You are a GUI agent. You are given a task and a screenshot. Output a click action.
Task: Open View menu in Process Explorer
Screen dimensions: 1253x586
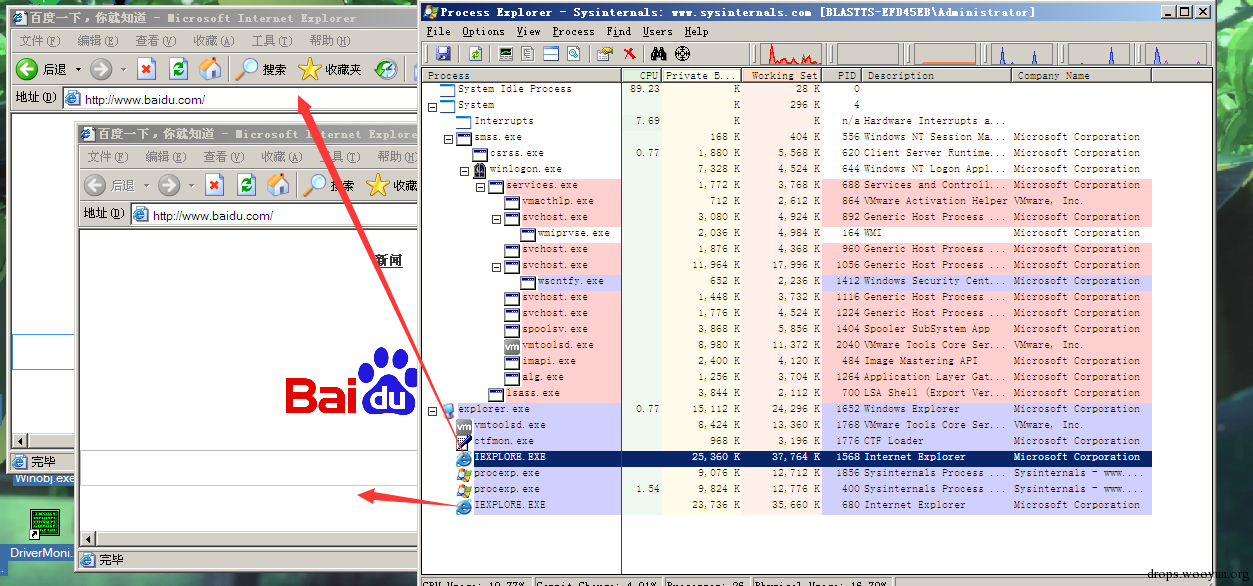[x=530, y=31]
